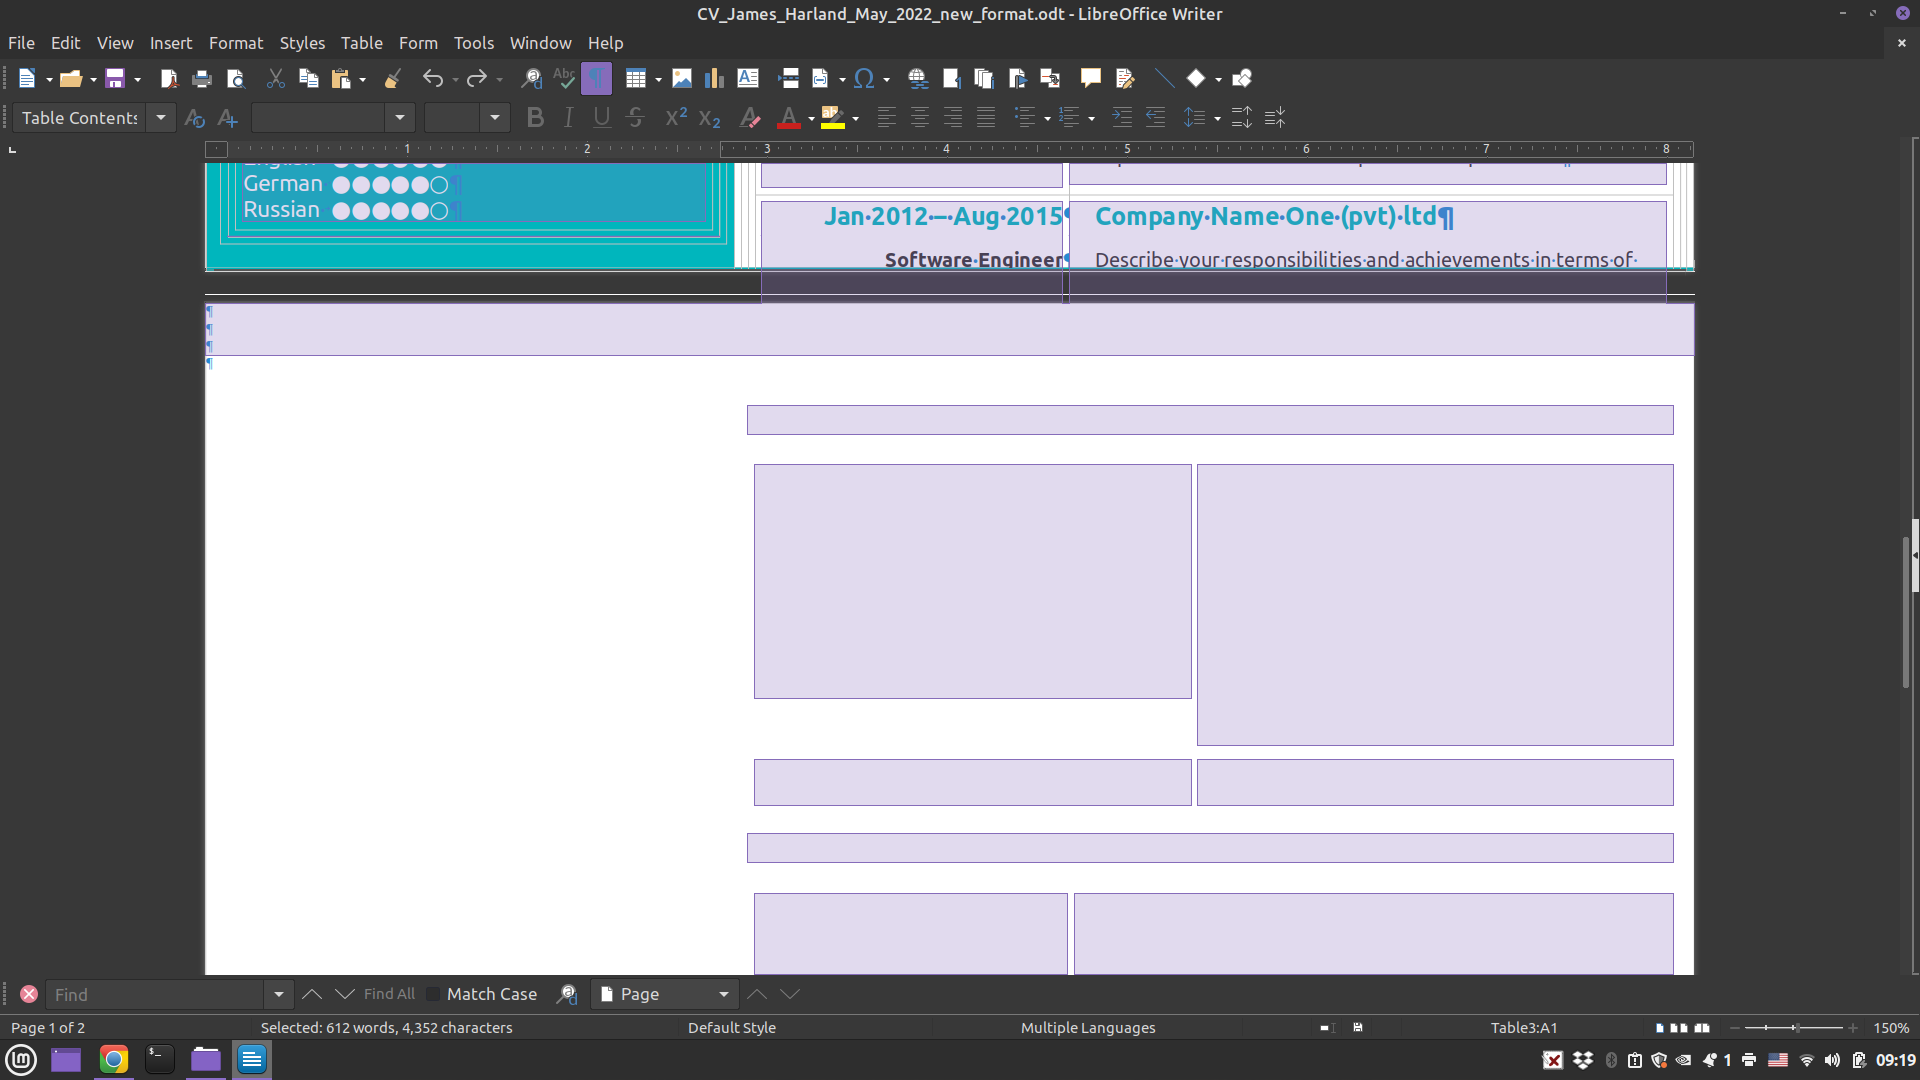1920x1080 pixels.
Task: Open the File menu
Action: [21, 43]
